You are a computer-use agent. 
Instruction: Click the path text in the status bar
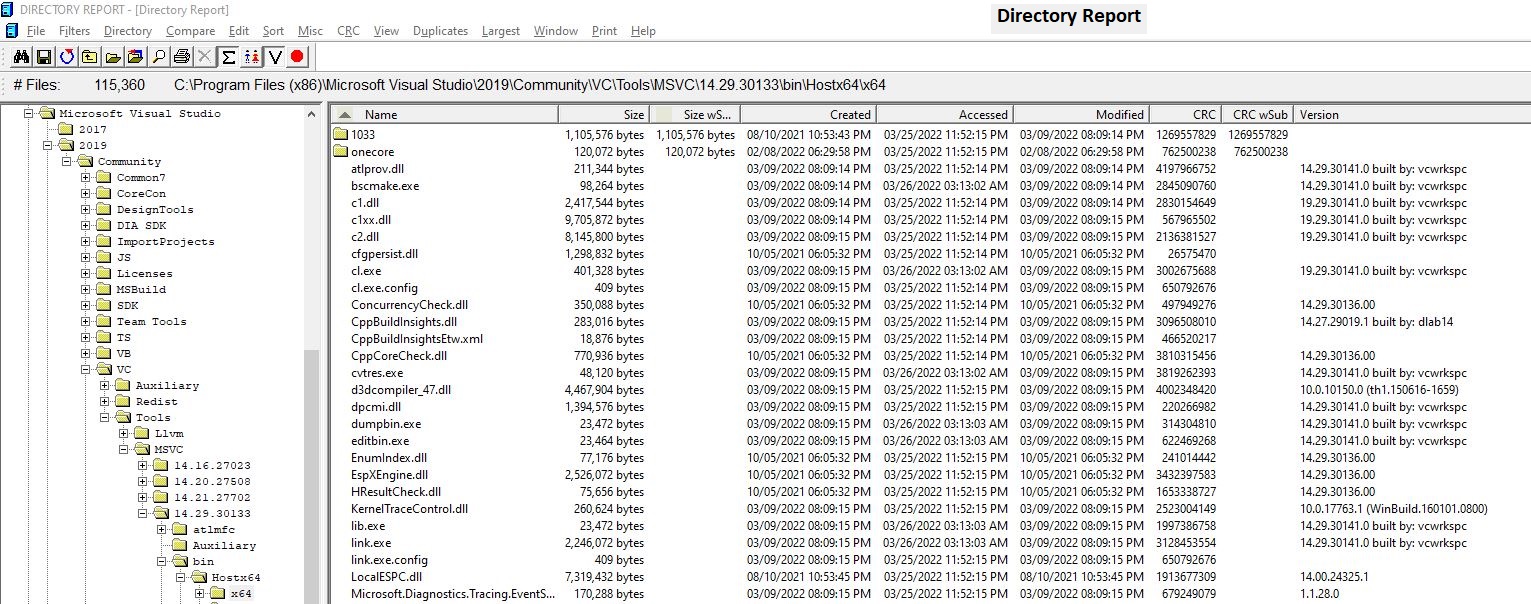pos(529,85)
